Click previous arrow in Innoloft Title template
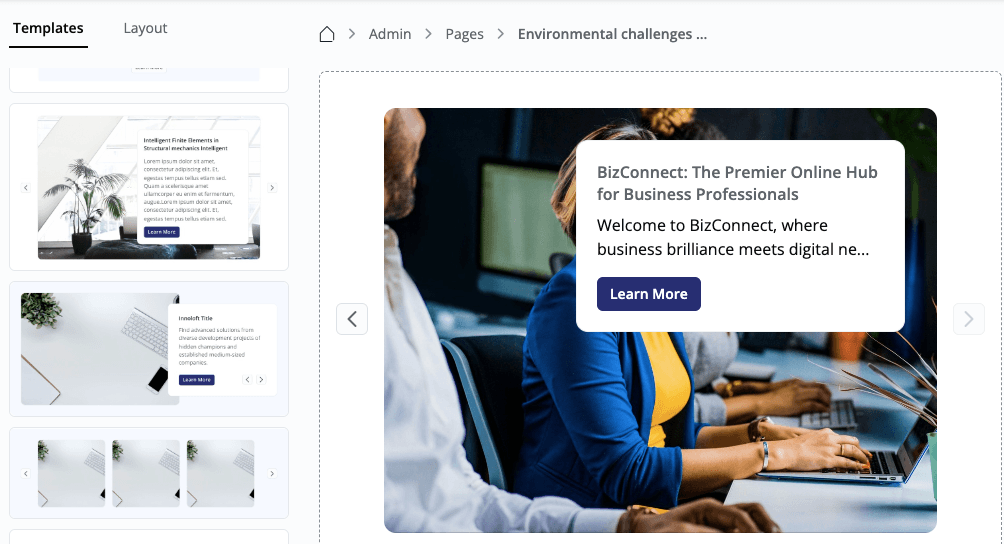 point(248,380)
